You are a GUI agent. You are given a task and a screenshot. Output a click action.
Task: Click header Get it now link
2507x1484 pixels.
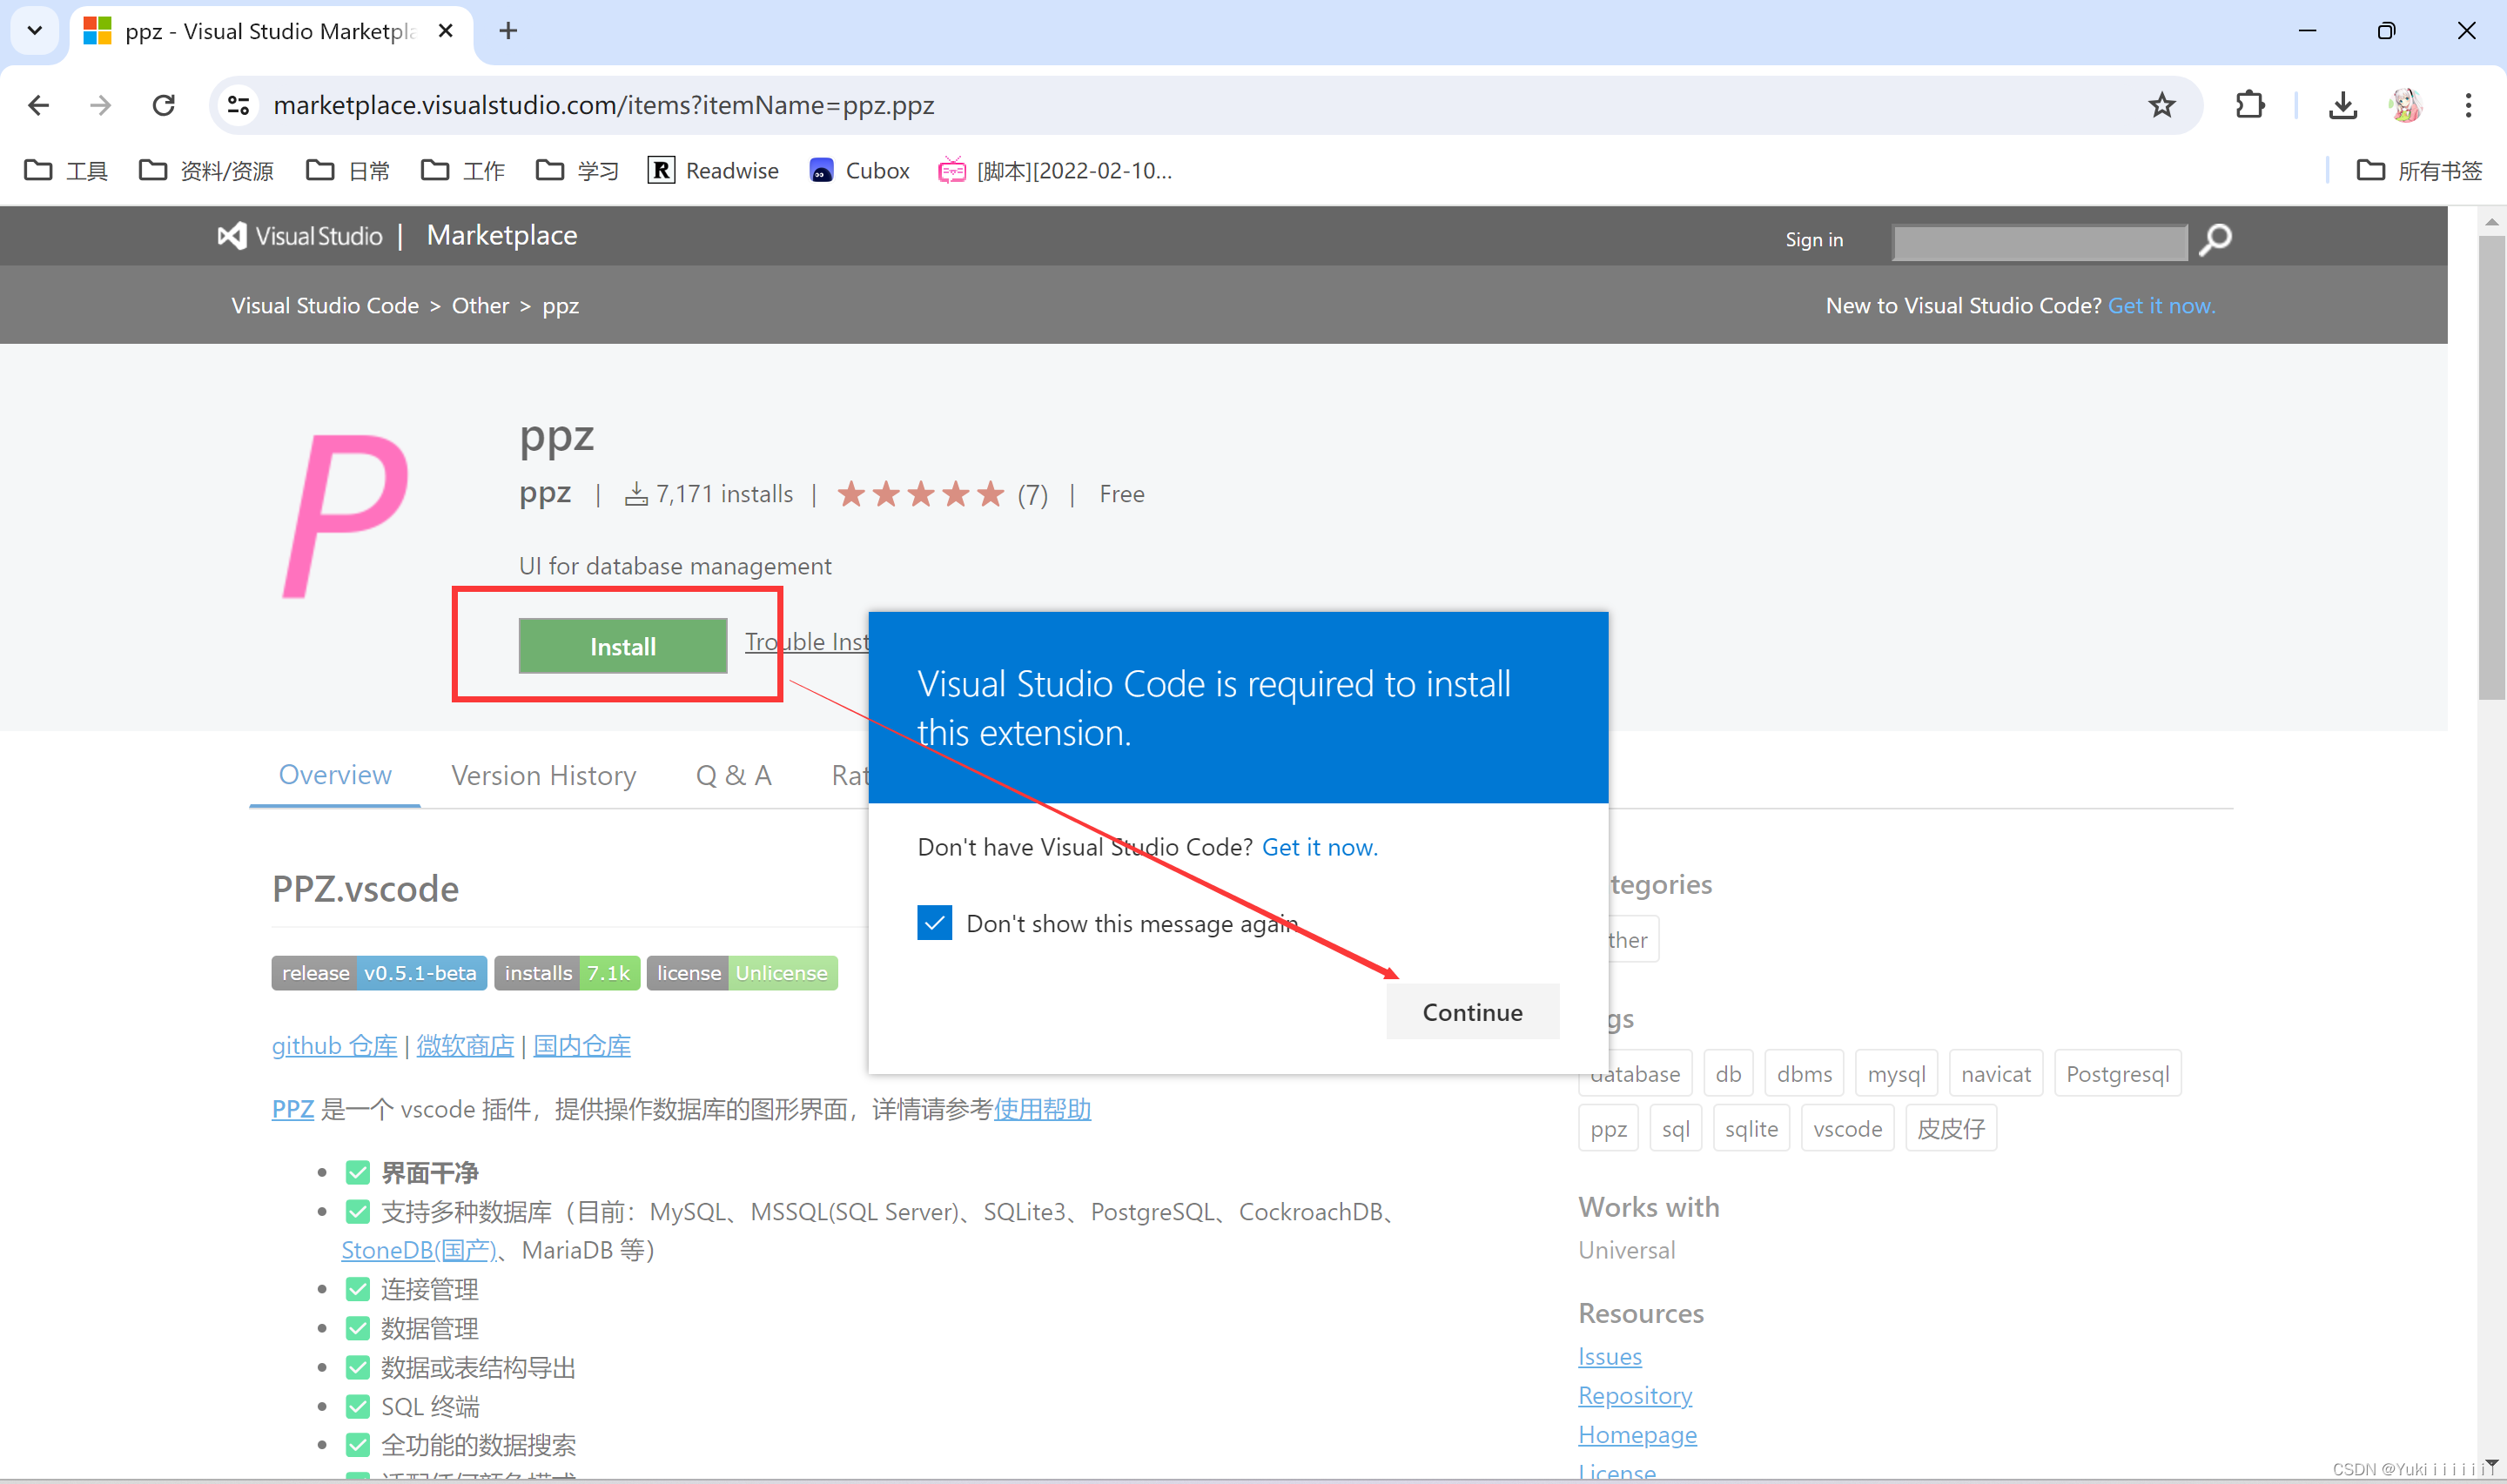tap(2161, 306)
